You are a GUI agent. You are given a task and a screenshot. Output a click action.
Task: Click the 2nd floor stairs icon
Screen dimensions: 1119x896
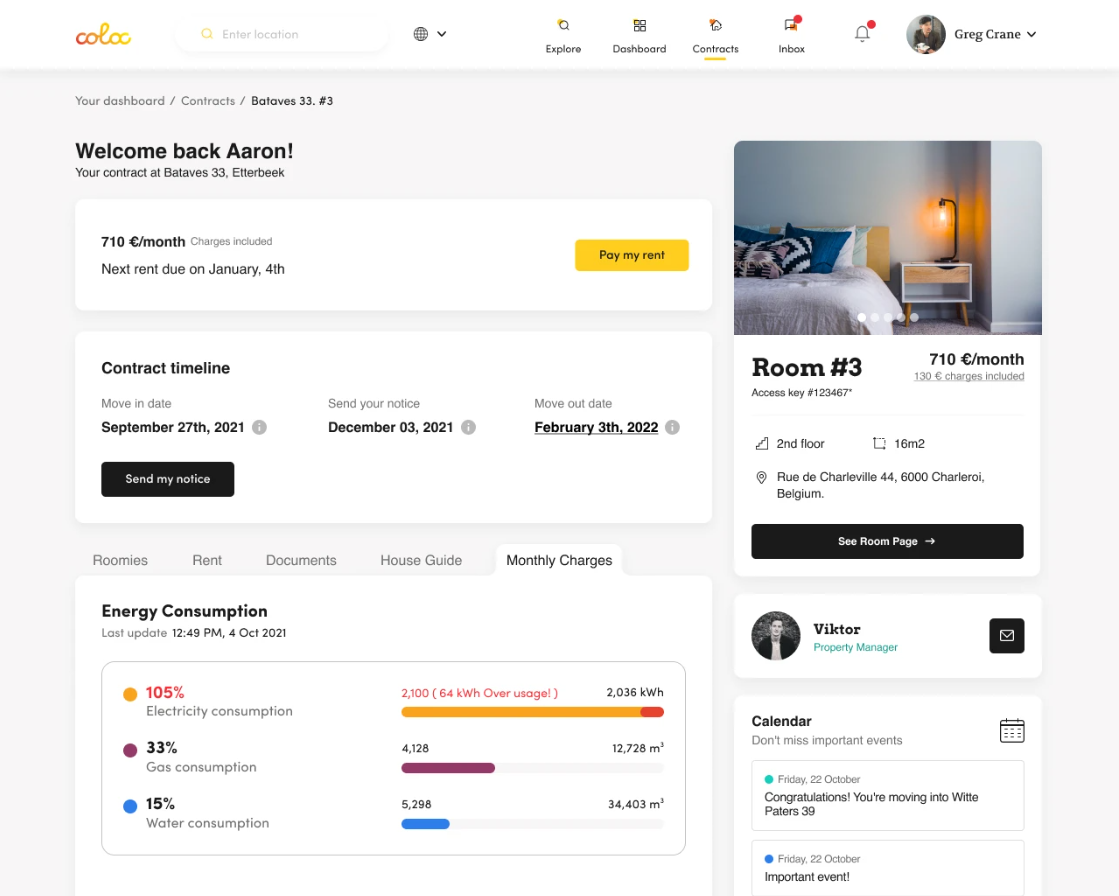click(x=761, y=444)
